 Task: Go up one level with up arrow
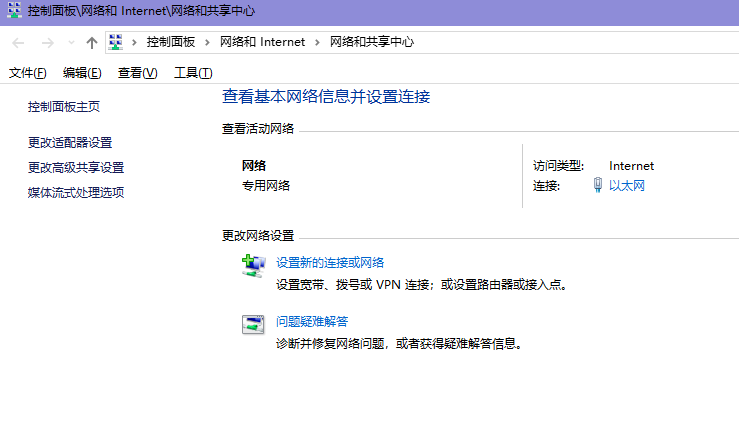[x=92, y=43]
